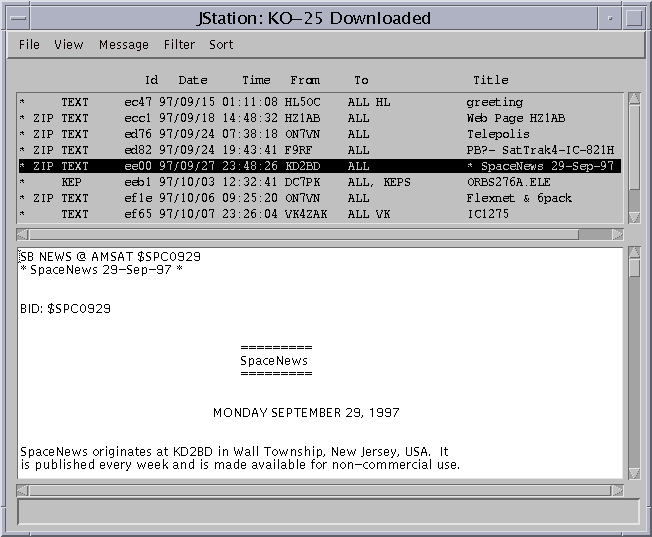
Task: Select the 'Flexnet & 6pack' message
Action: (320, 198)
